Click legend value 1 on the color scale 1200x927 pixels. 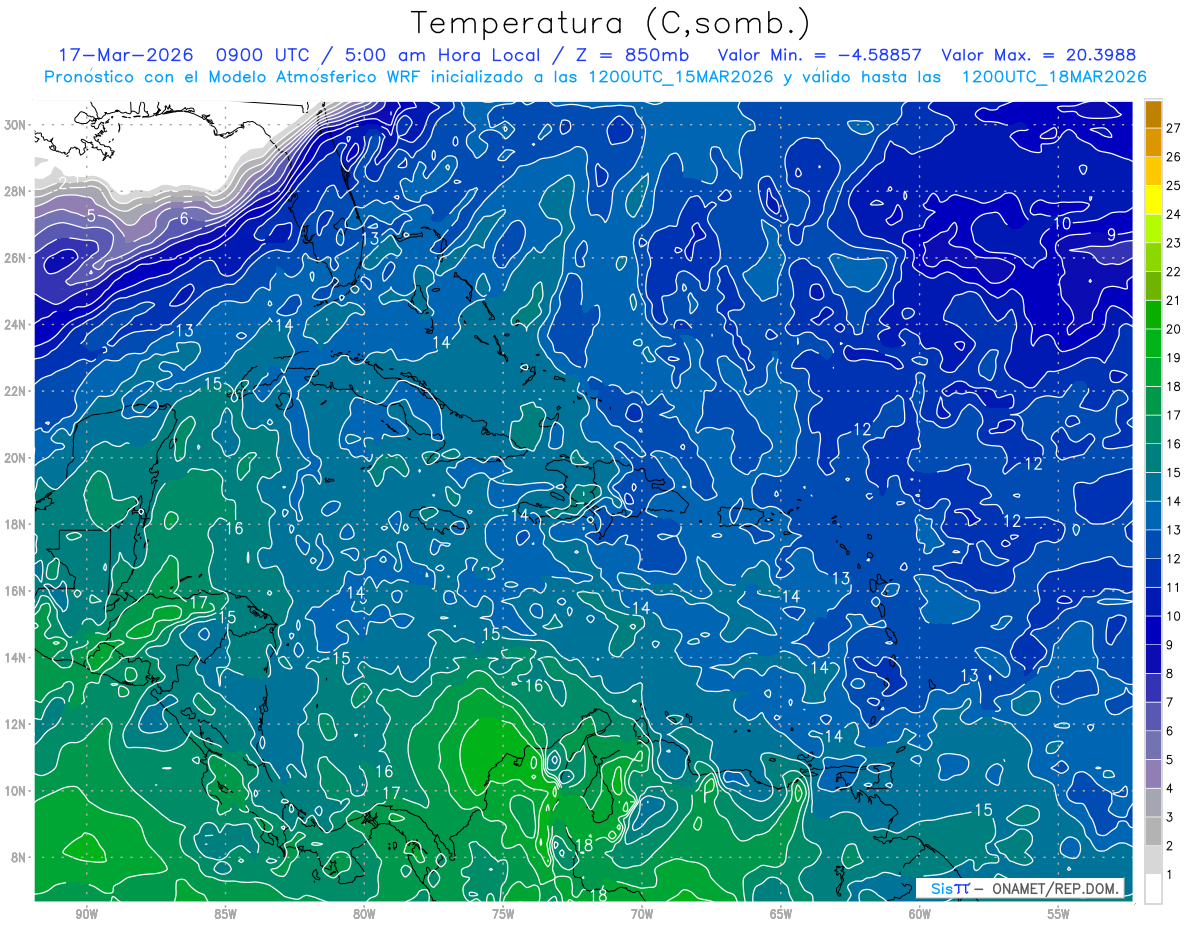coord(1170,875)
